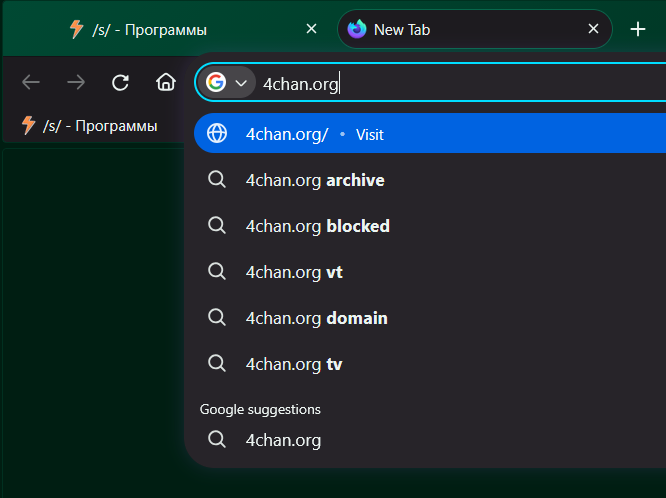Open the Google search engine dropdown
The width and height of the screenshot is (666, 498).
228,82
